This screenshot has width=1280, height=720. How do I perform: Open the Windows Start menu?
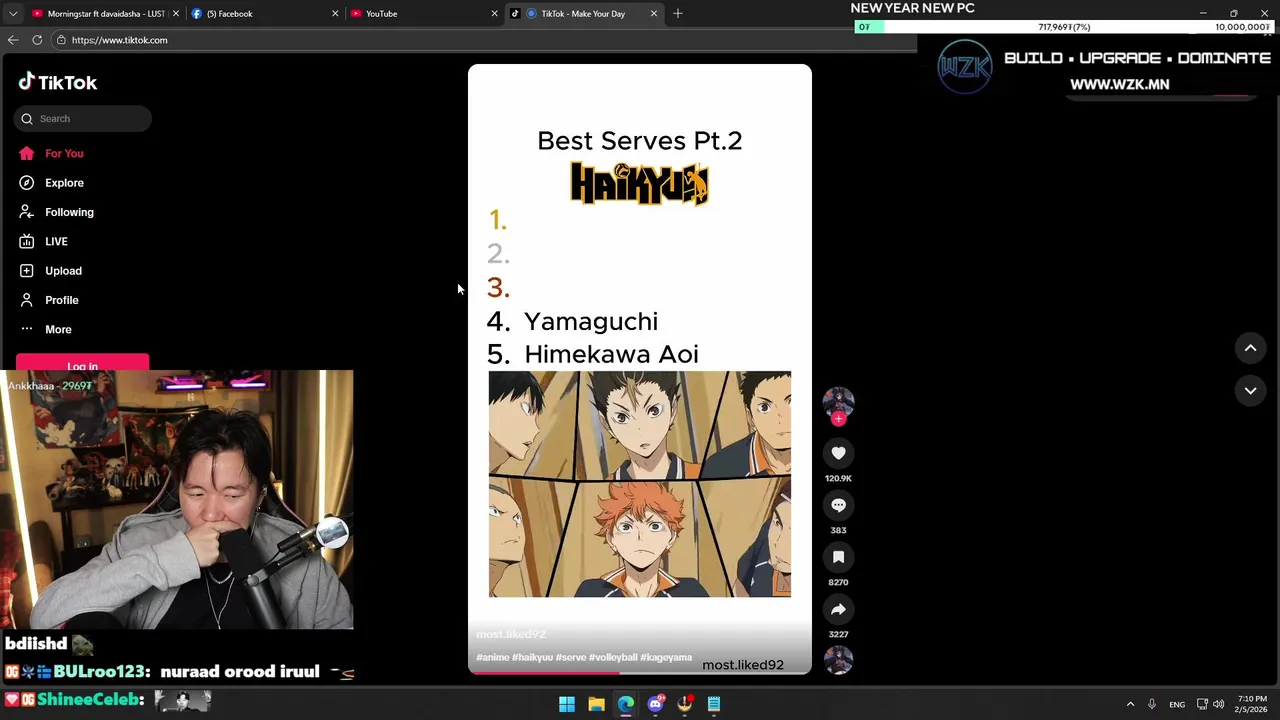click(x=567, y=704)
